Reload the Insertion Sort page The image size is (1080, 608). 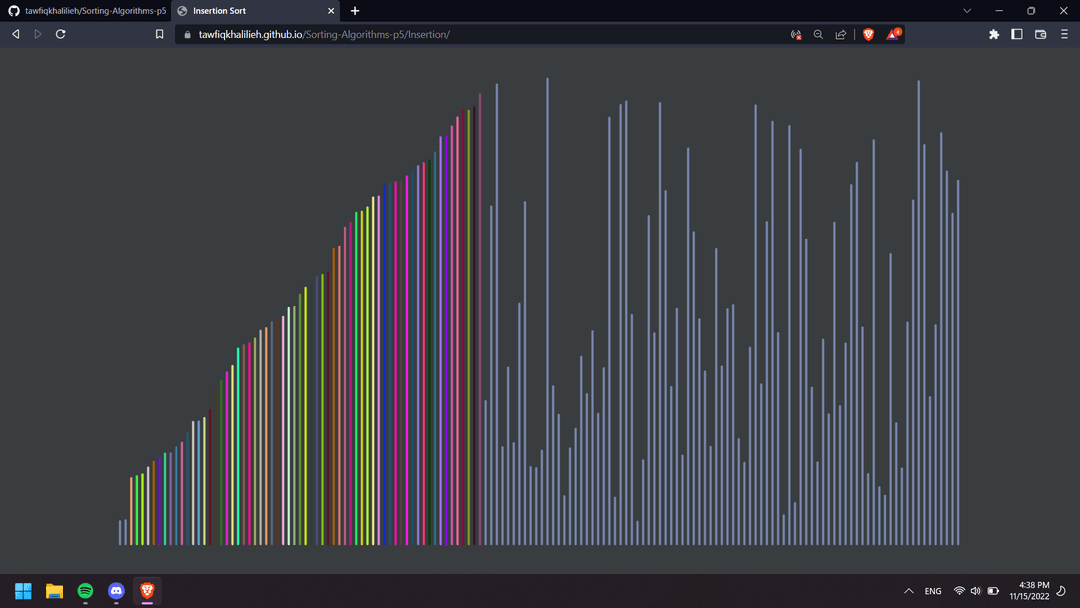pos(61,34)
